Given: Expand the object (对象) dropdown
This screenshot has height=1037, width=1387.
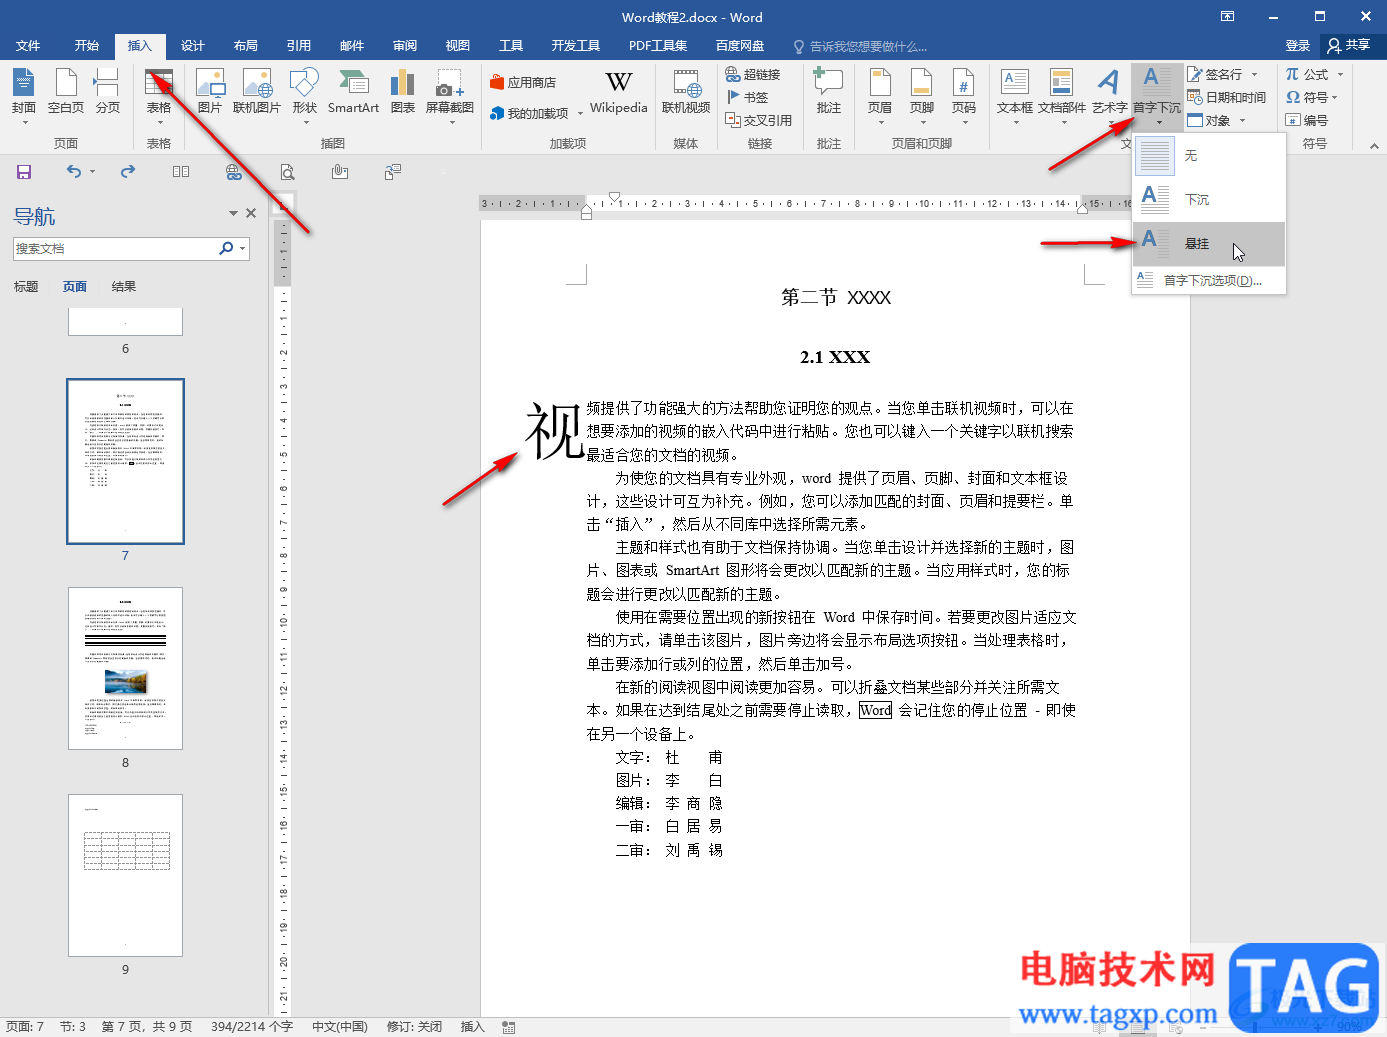Looking at the screenshot, I should (x=1243, y=121).
